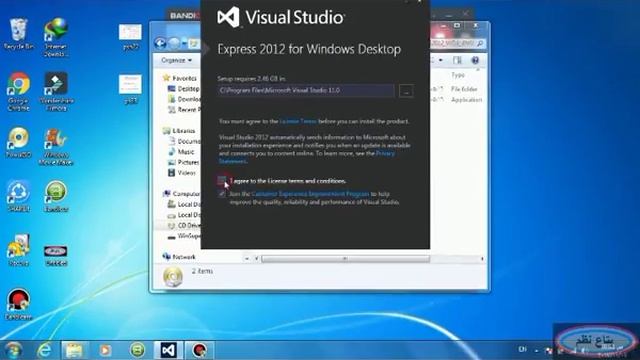Open Windows Movie Maker desktop icon
Screen dimensions: 640x360
(56, 147)
